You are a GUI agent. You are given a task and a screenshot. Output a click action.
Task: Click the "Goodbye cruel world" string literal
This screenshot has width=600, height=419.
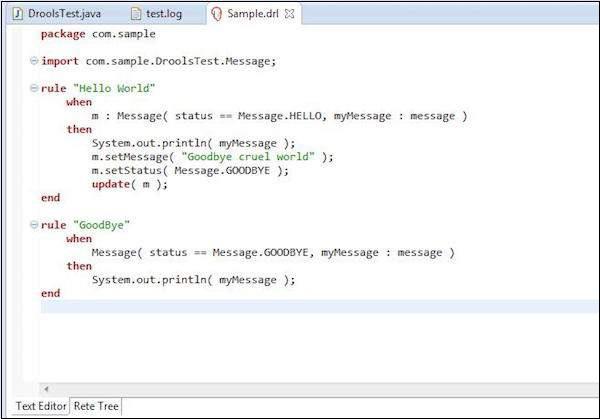(248, 157)
